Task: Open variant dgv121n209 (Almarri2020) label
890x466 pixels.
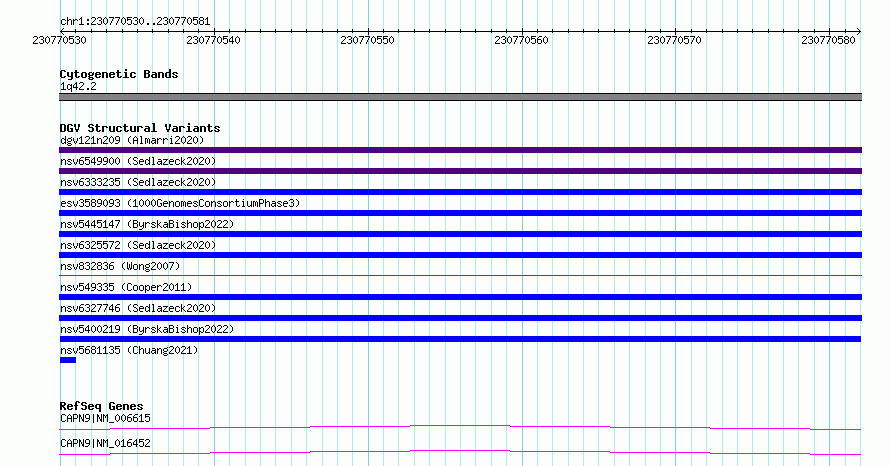Action: (132, 140)
